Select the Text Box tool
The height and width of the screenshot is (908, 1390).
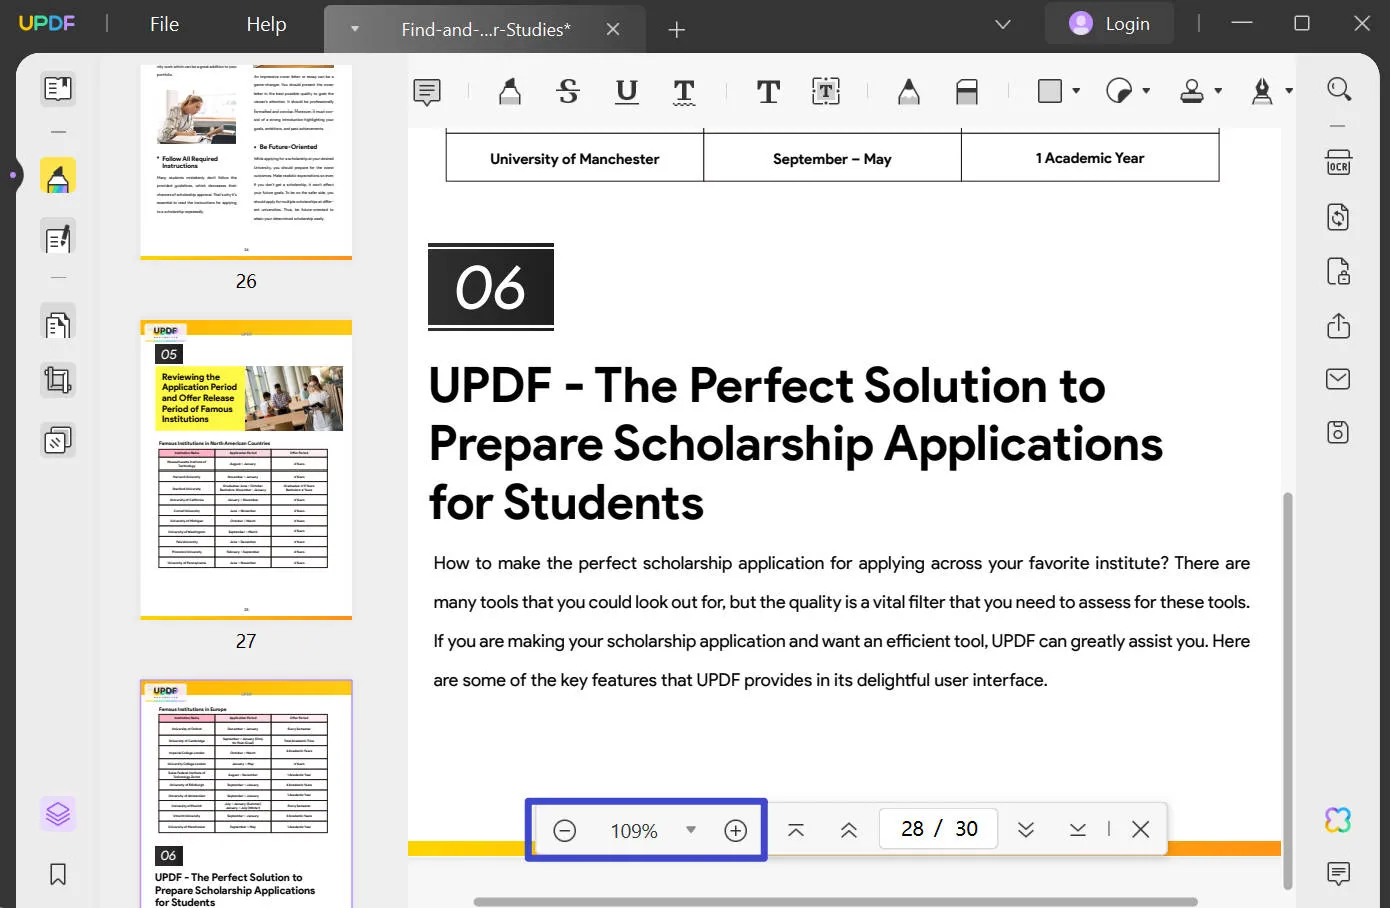[826, 92]
